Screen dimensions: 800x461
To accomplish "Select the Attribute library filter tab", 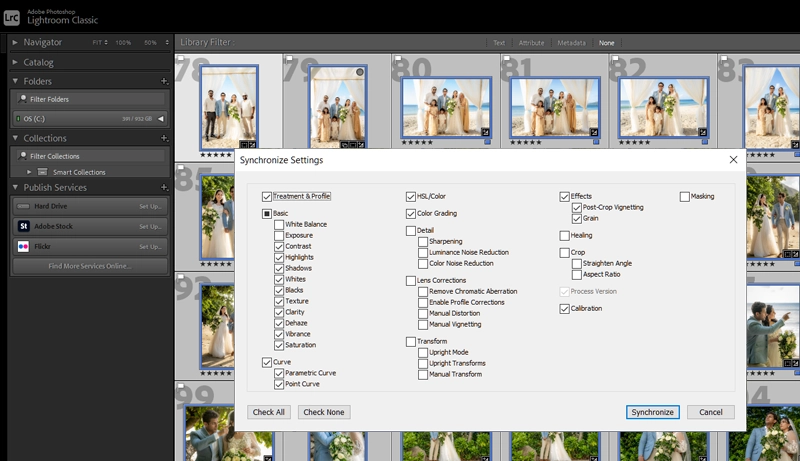I will pos(531,43).
